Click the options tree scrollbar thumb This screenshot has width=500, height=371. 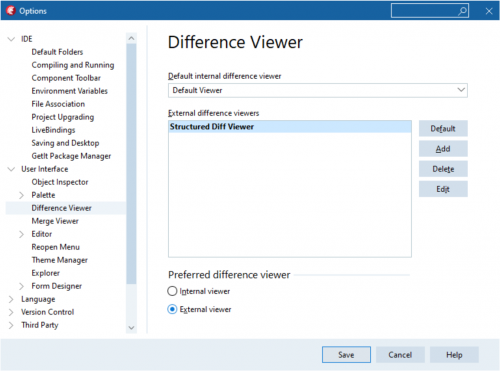[131, 164]
